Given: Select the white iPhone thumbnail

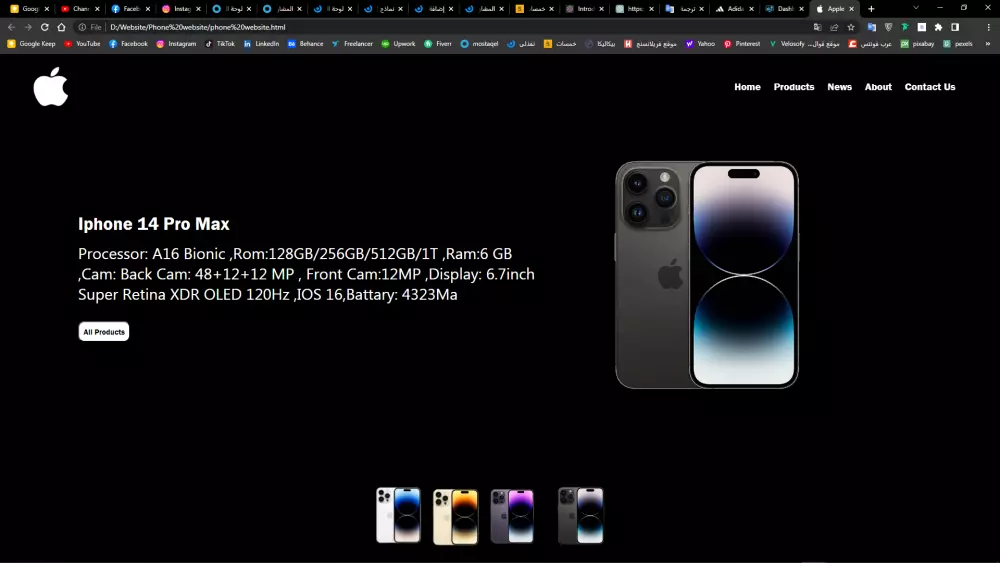Looking at the screenshot, I should point(399,515).
